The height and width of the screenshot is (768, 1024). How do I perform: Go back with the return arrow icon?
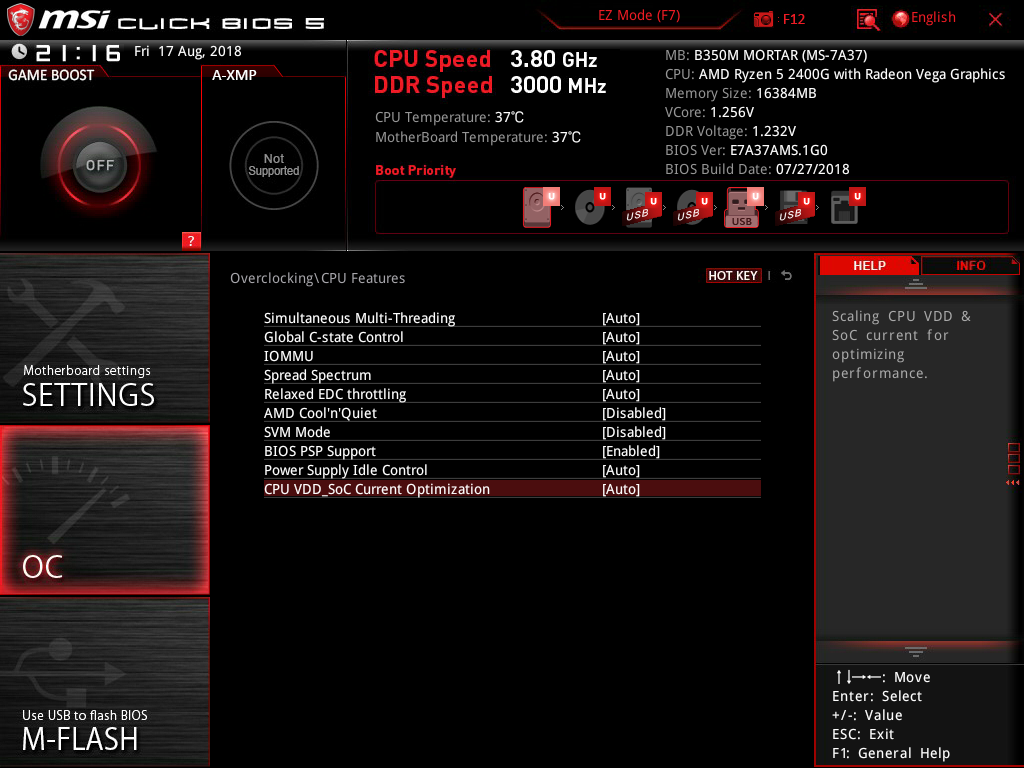click(x=787, y=276)
